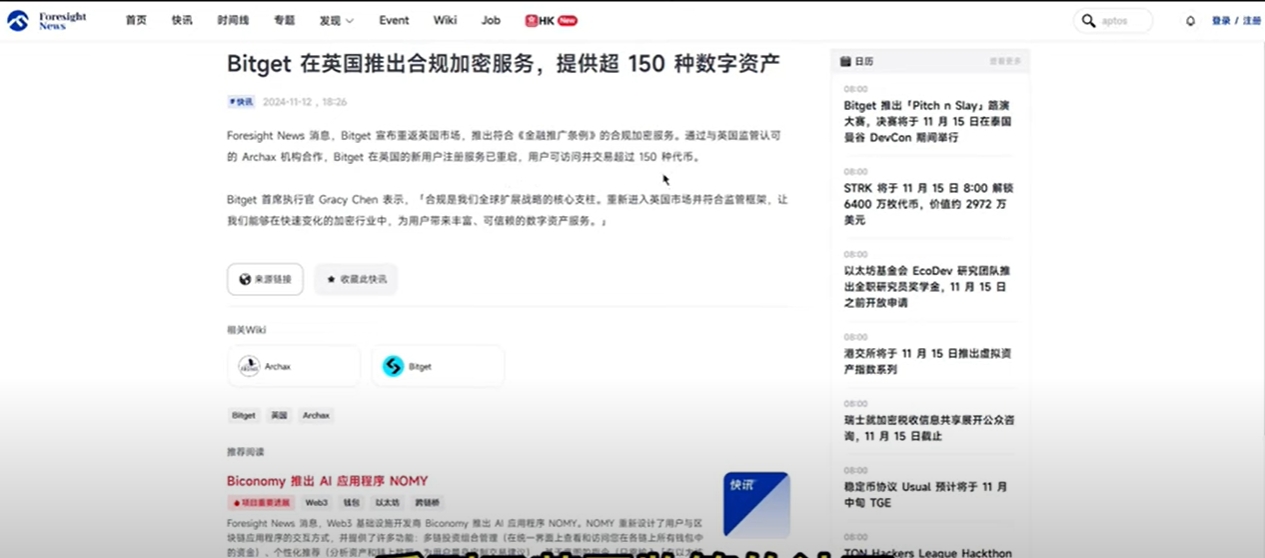Go to the 快讯 nav item
Viewport: 1265px width, 558px height.
182,21
